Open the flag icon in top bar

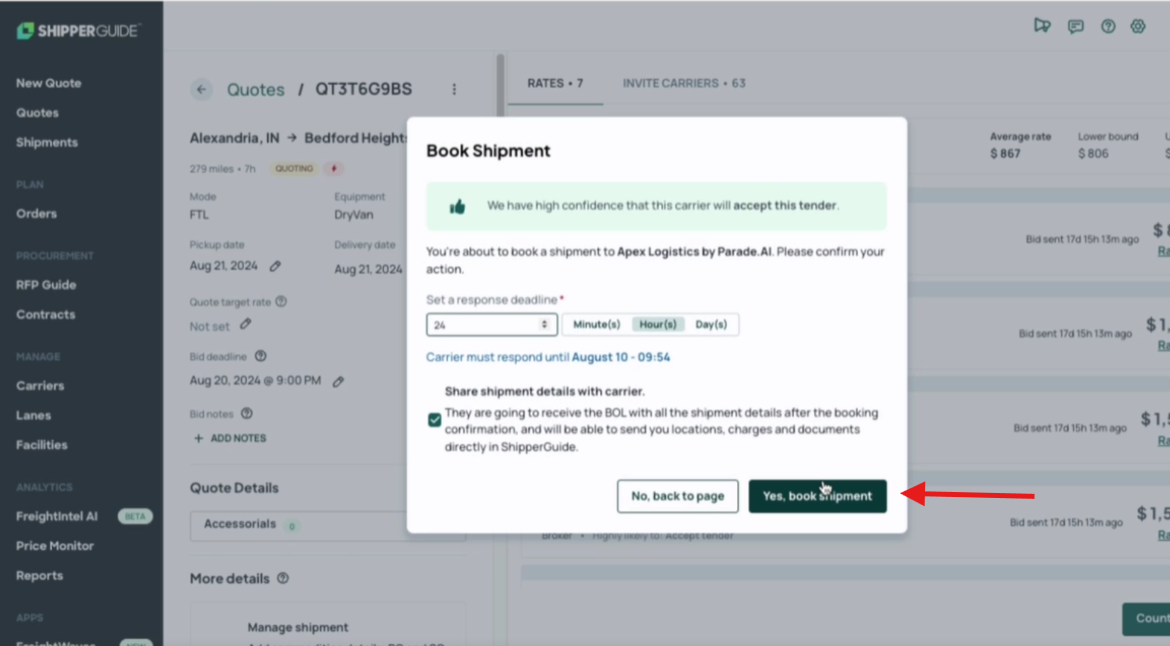[x=1042, y=26]
